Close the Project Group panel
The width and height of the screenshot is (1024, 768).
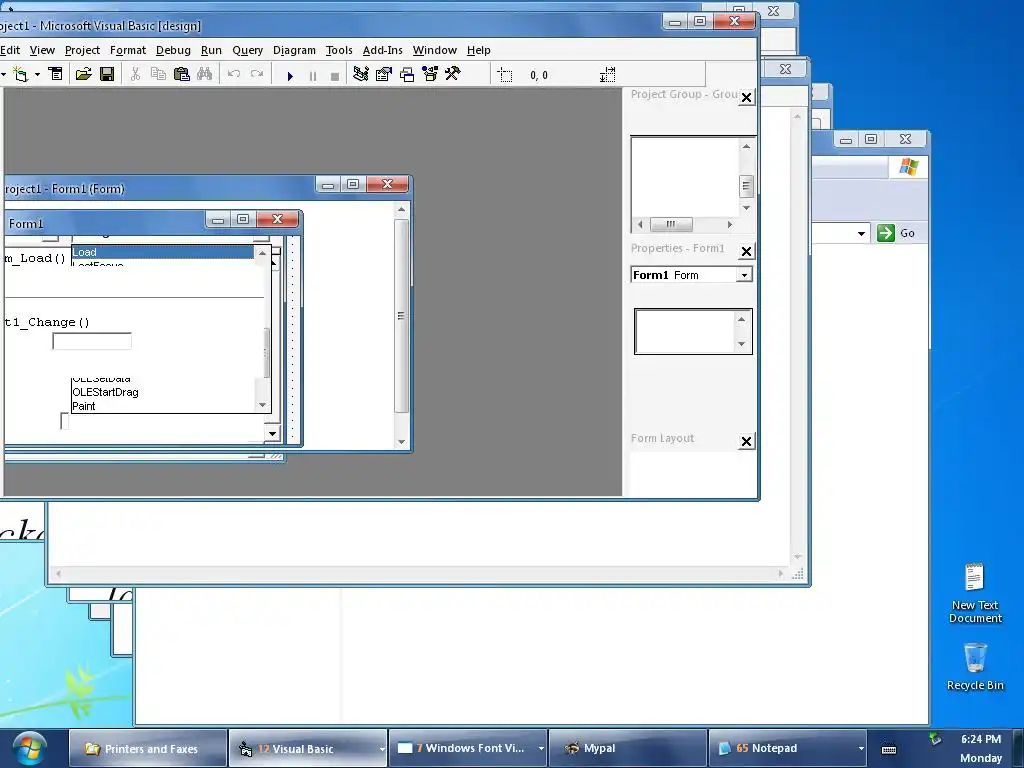coord(746,97)
